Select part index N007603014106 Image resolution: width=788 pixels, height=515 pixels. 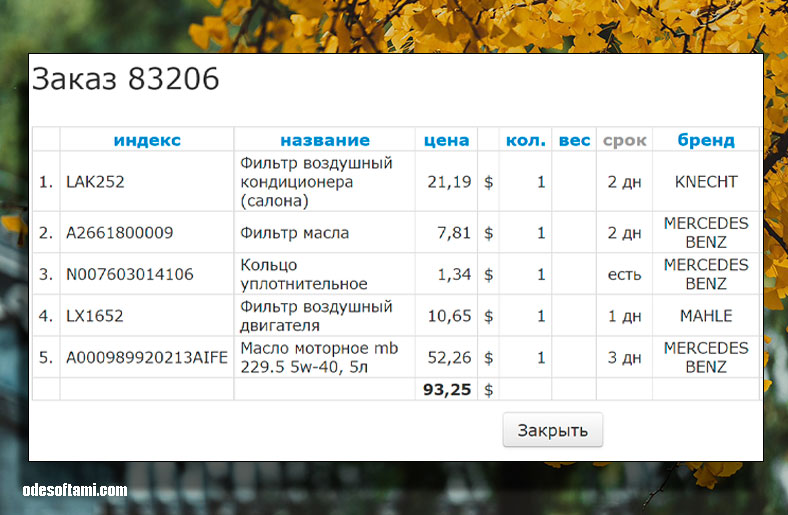(x=130, y=274)
